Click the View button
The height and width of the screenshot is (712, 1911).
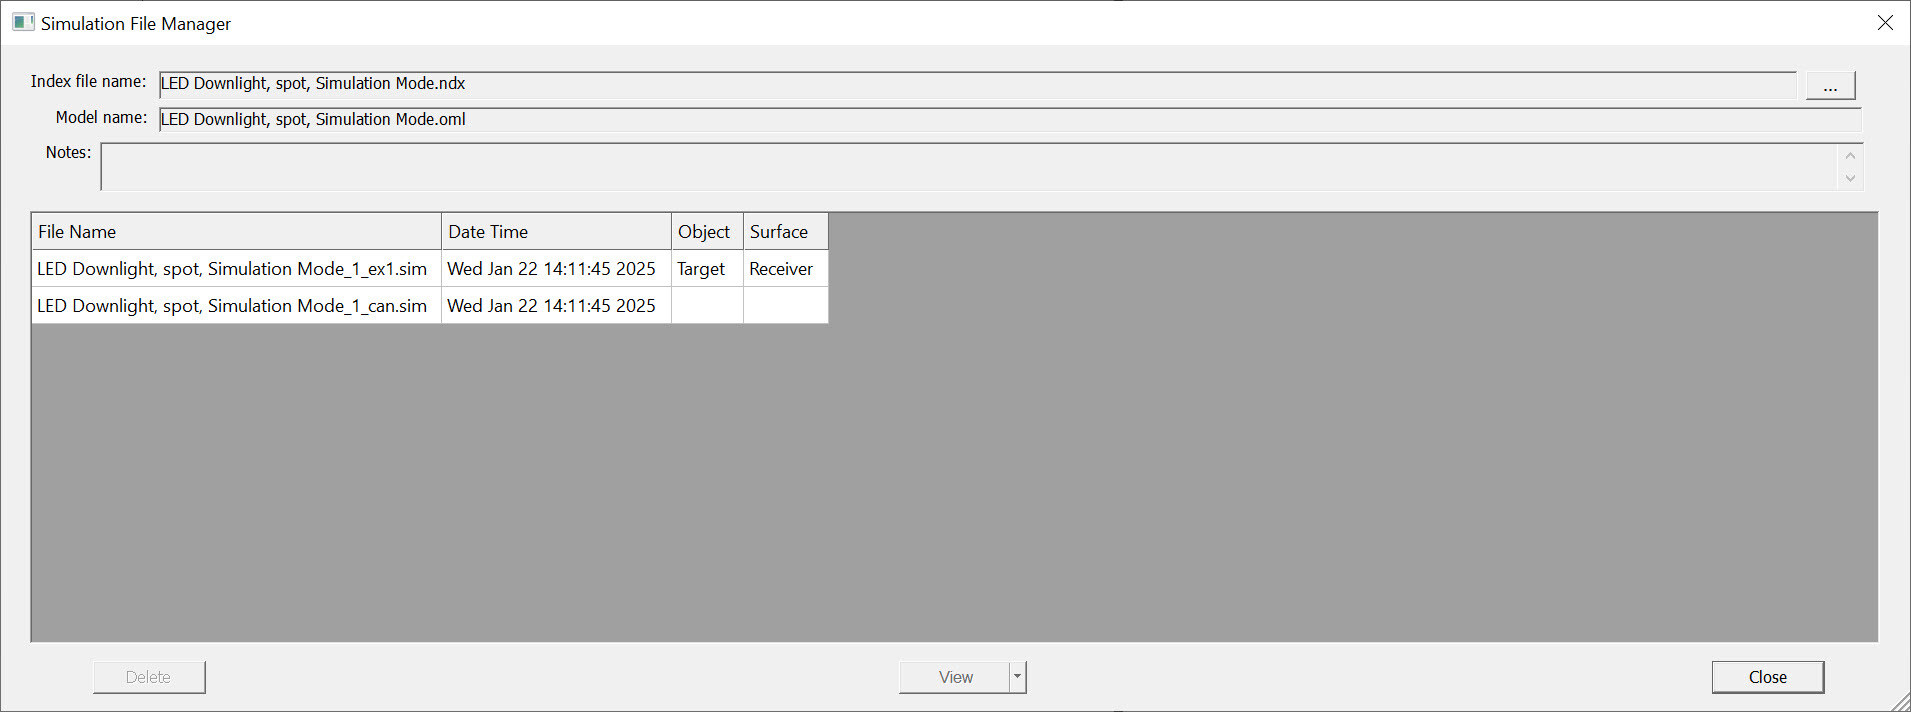955,677
